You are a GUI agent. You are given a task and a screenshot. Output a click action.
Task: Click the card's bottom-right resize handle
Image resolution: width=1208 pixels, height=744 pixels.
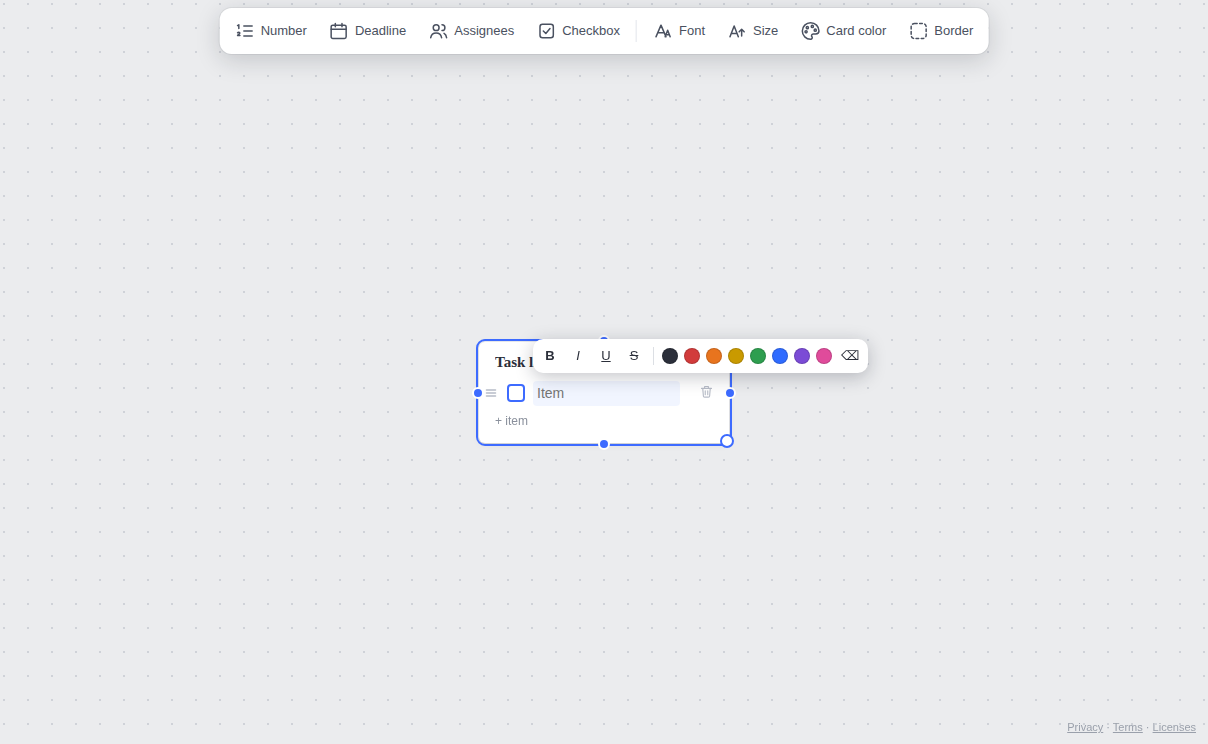[727, 441]
